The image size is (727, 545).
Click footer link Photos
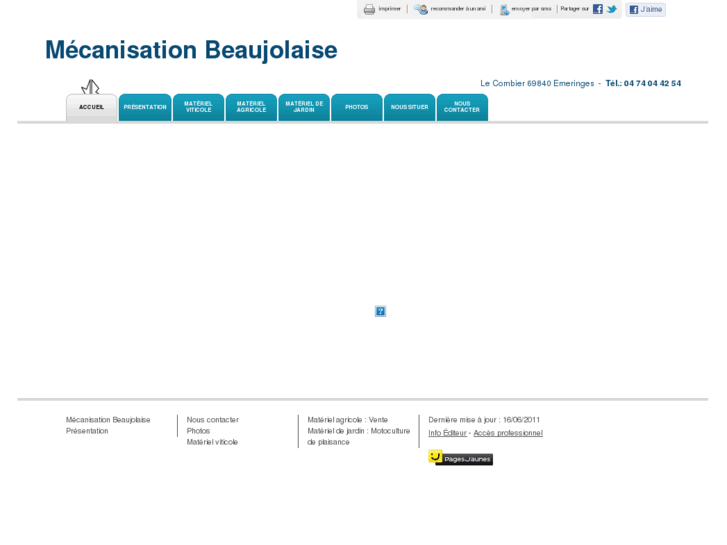click(198, 431)
